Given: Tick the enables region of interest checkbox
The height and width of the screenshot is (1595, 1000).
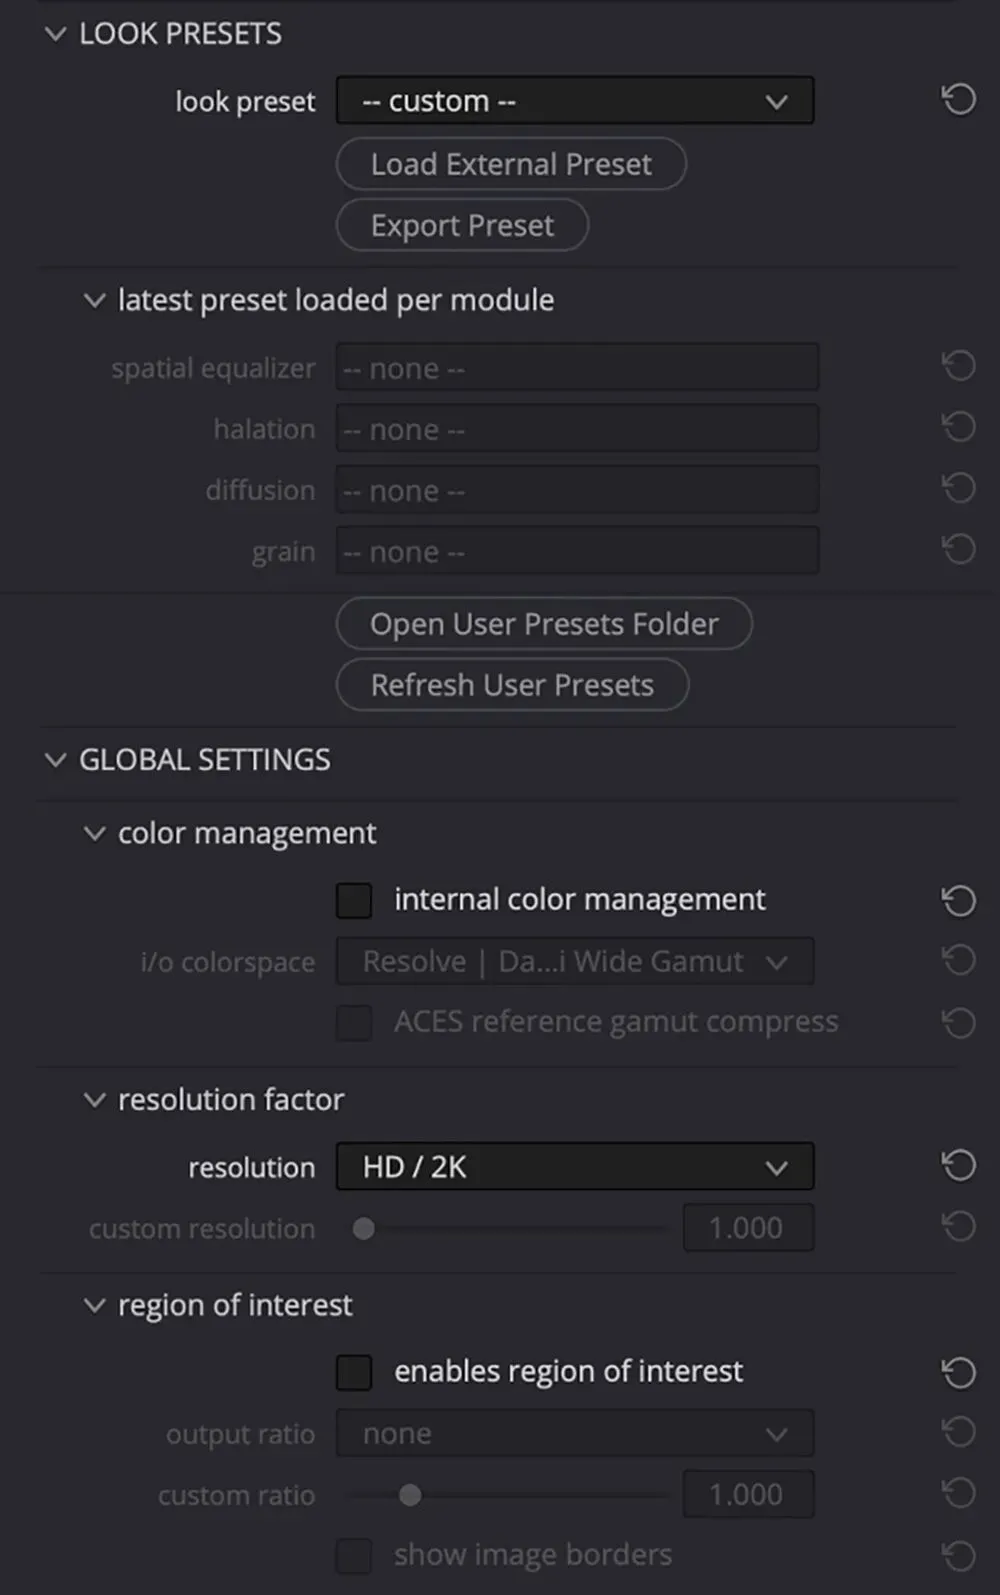Looking at the screenshot, I should (354, 1372).
